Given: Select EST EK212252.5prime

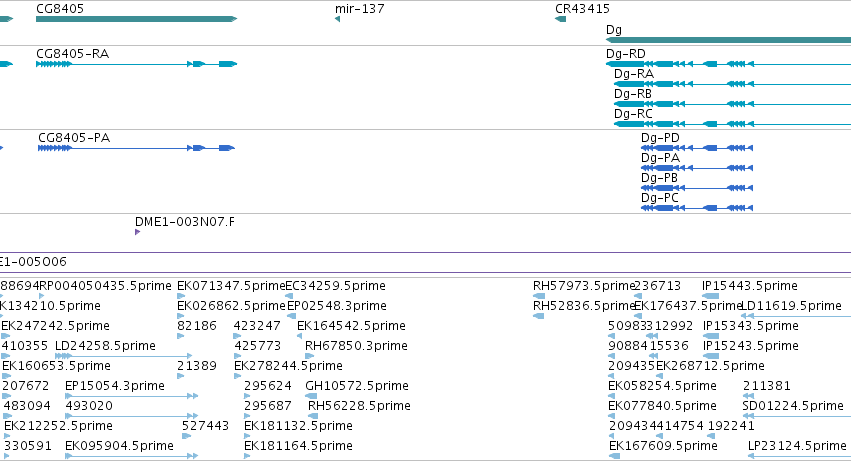Looking at the screenshot, I should 58,427.
